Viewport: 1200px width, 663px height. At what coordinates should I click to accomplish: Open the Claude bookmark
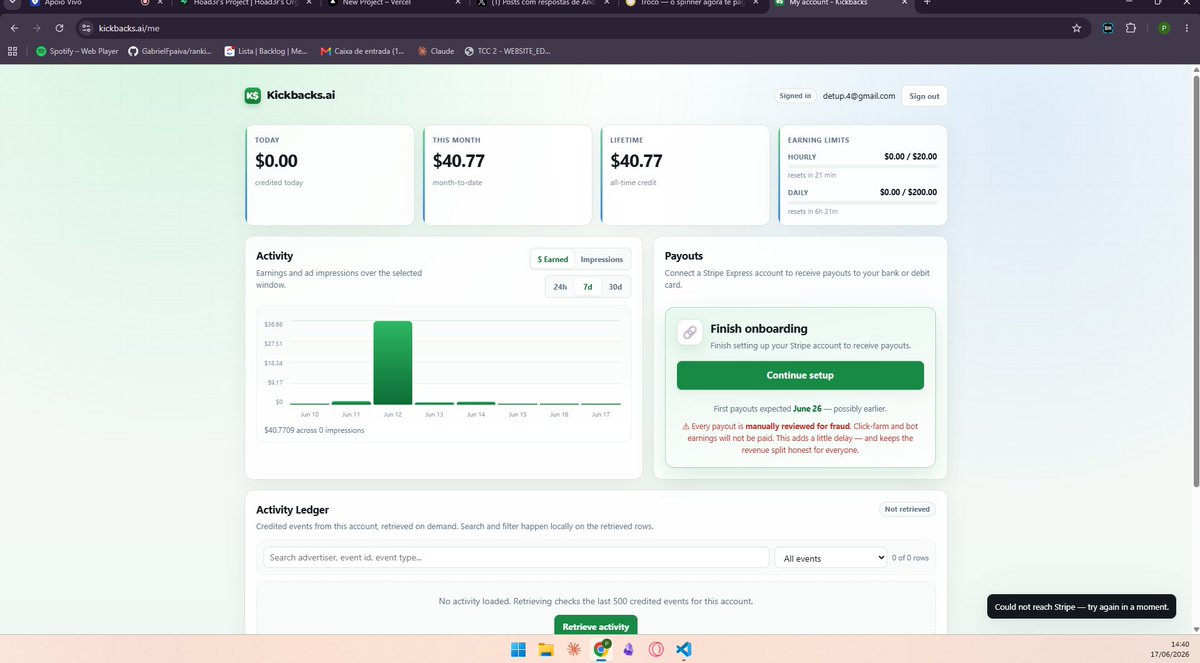click(437, 50)
